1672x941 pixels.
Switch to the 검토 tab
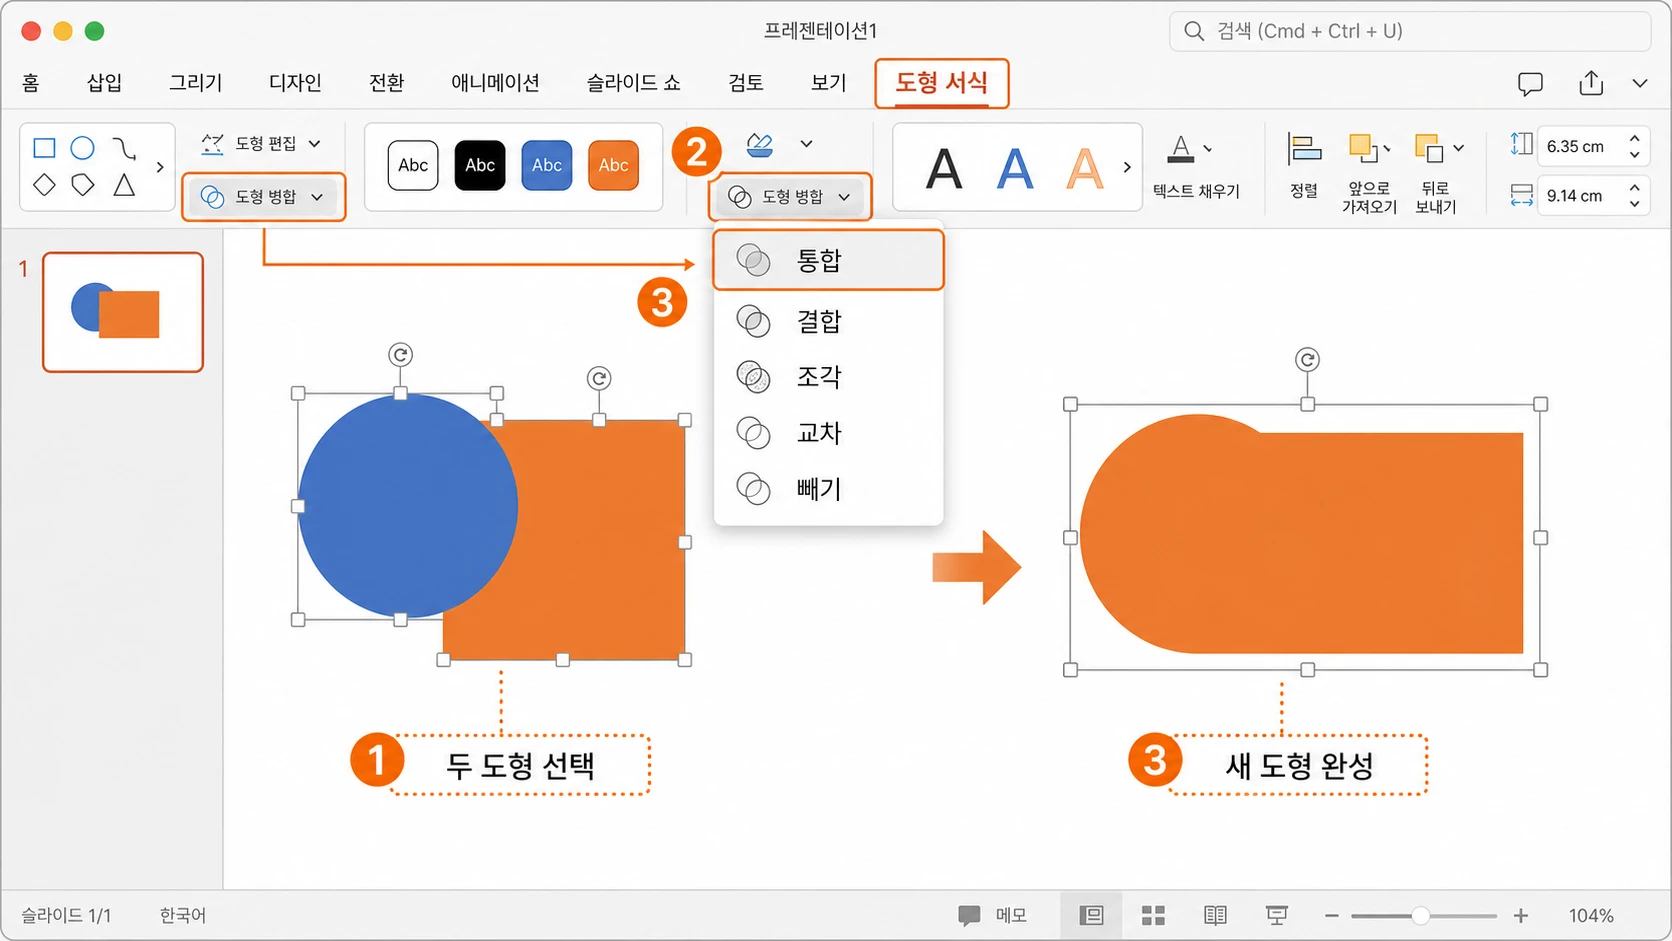pyautogui.click(x=746, y=83)
